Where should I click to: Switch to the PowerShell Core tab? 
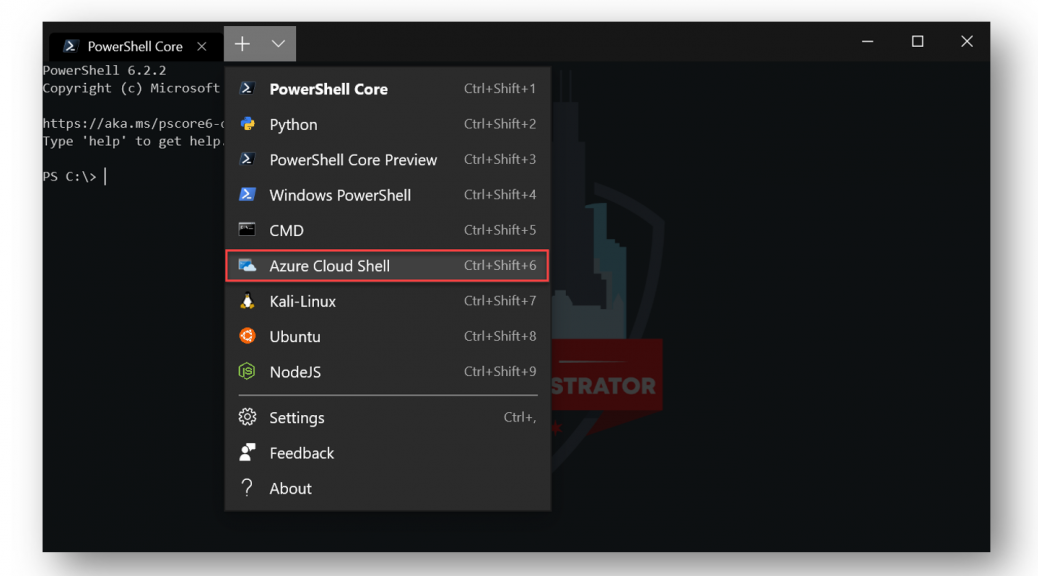(x=135, y=46)
